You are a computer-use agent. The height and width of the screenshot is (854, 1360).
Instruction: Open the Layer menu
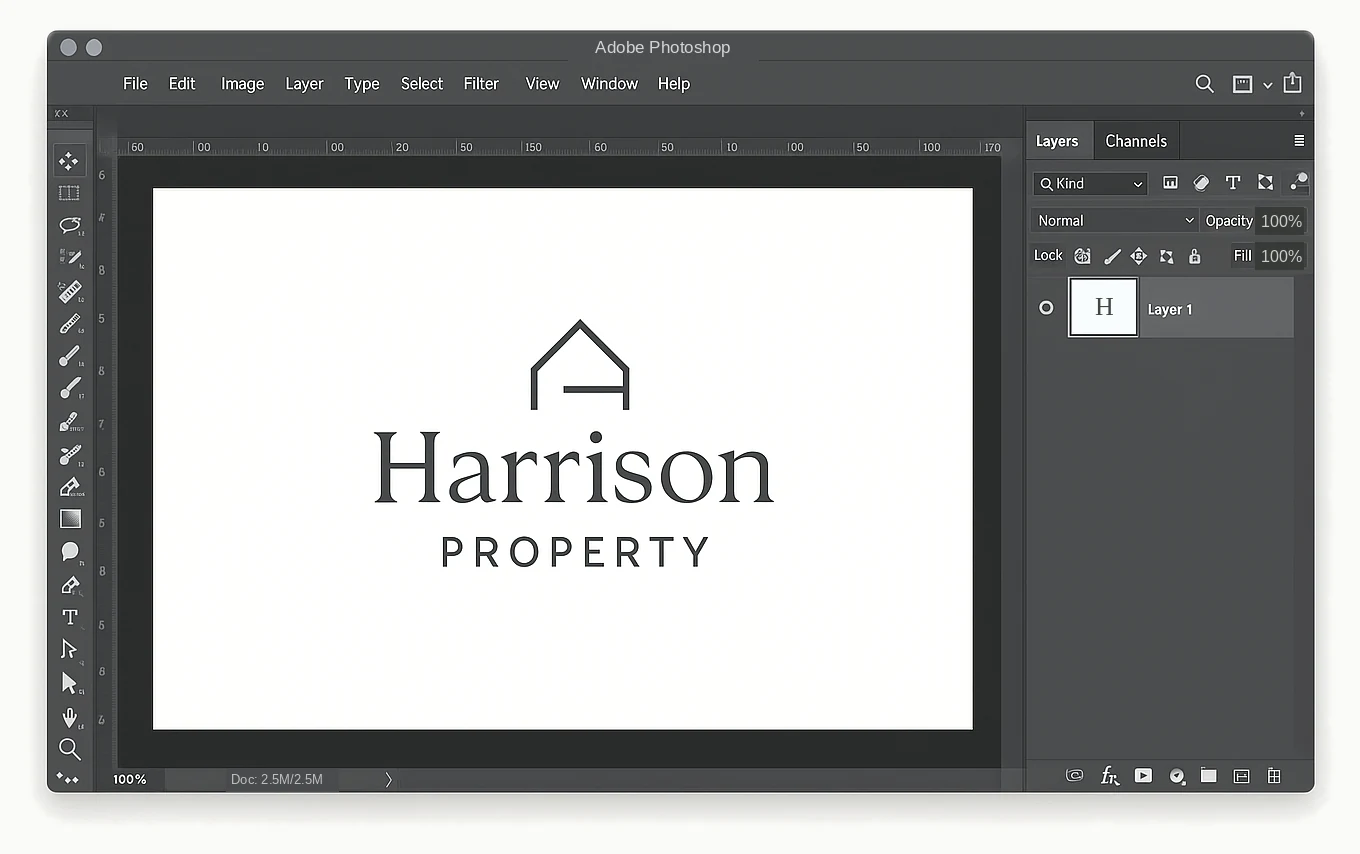(304, 84)
